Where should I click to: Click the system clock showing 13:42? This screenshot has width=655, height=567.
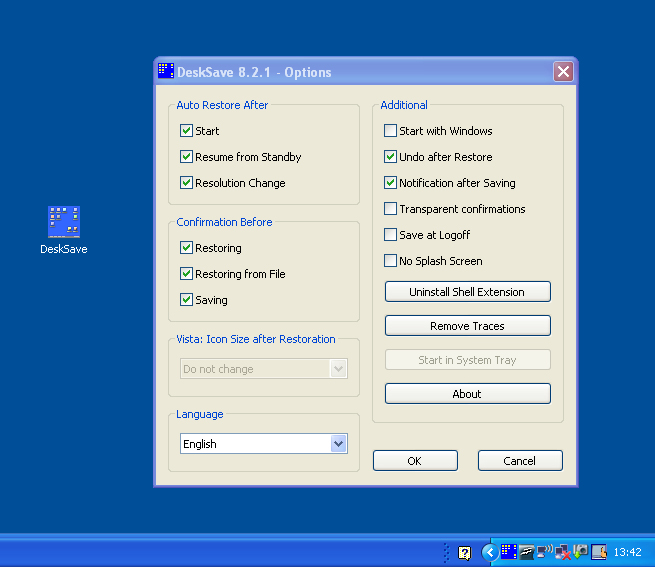point(627,552)
